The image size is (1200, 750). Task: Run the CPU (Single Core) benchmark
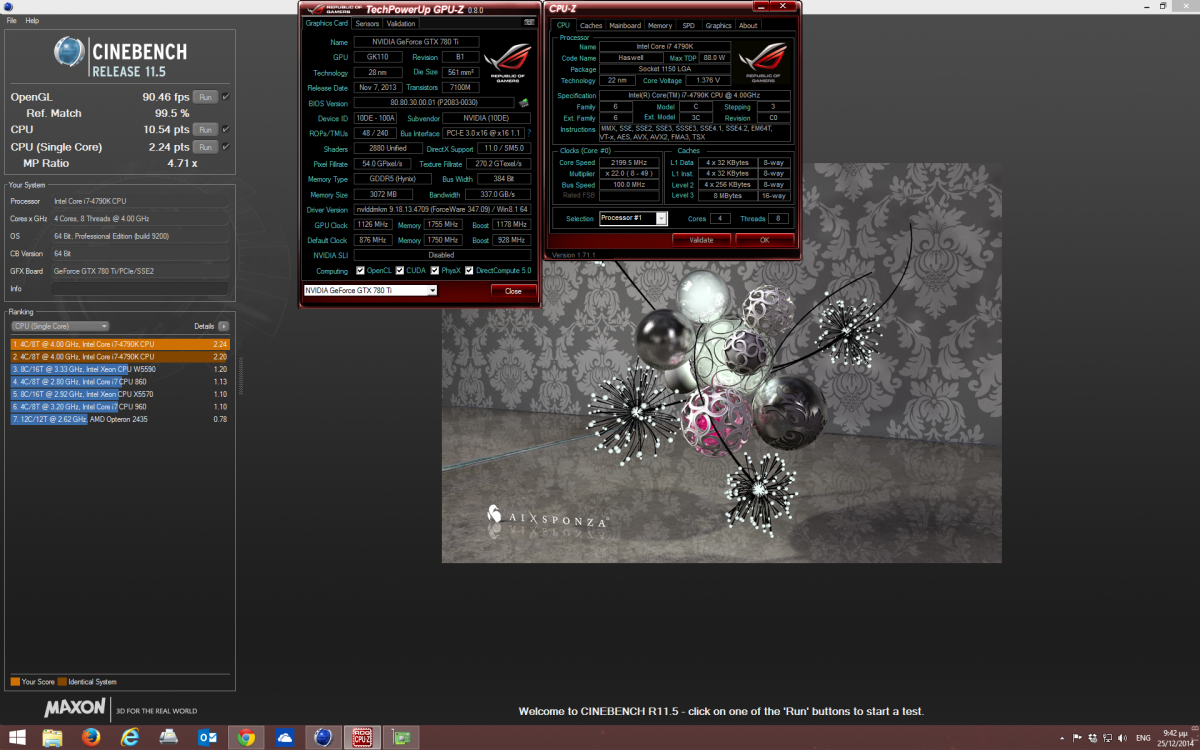pos(205,147)
